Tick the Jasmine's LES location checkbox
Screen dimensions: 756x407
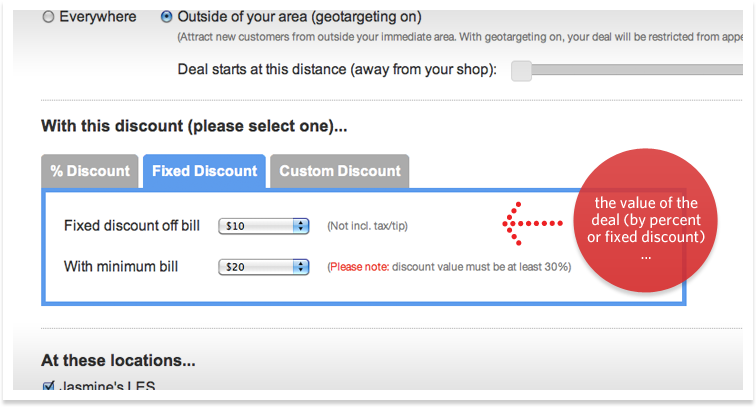click(48, 386)
